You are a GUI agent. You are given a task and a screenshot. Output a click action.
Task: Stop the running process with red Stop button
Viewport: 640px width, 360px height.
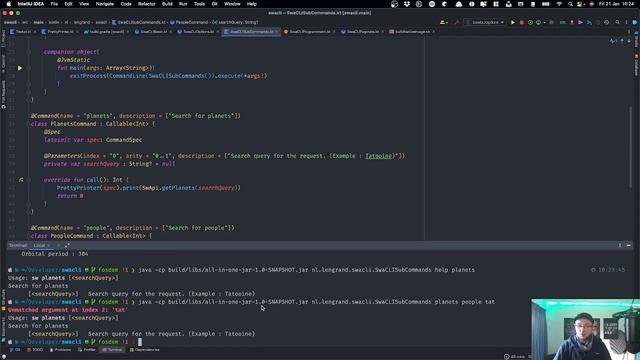tap(522, 22)
